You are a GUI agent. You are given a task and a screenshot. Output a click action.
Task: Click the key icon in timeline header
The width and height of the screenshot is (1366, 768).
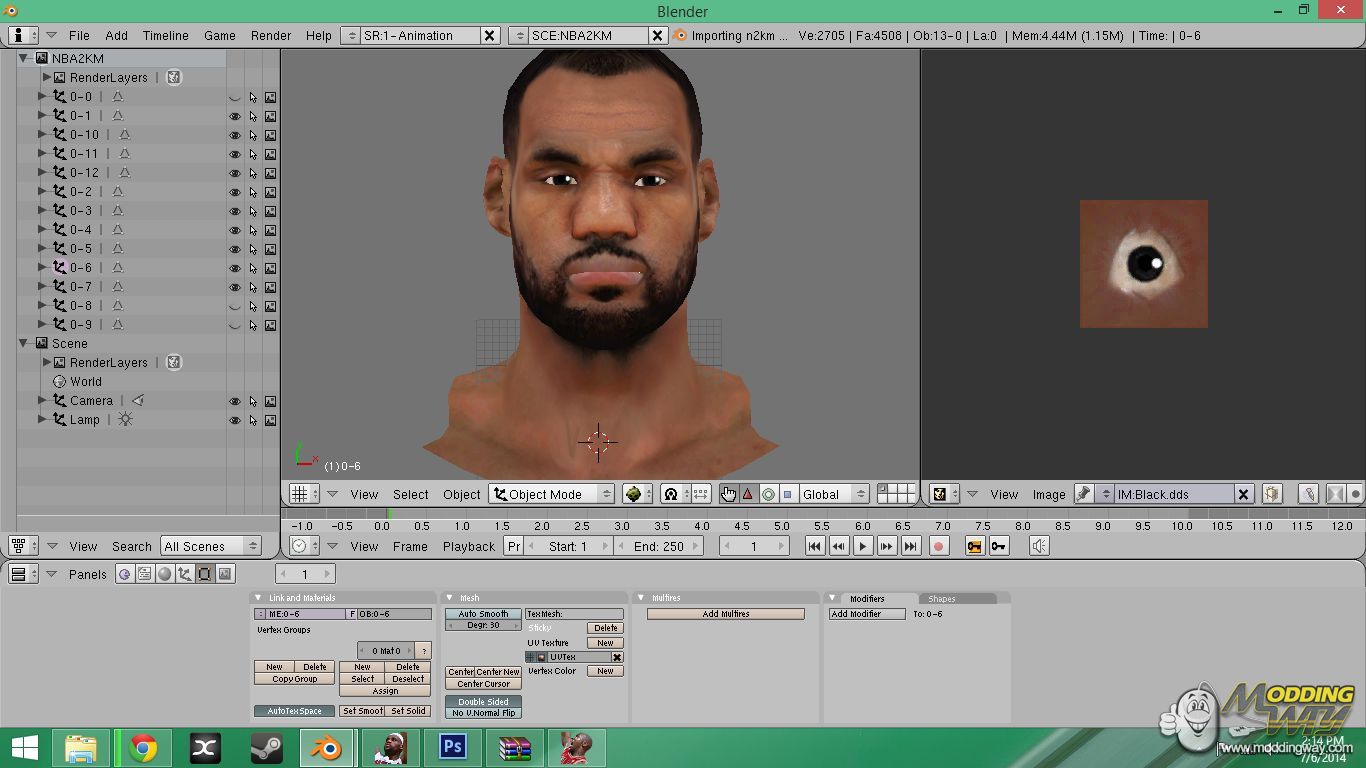pyautogui.click(x=998, y=546)
